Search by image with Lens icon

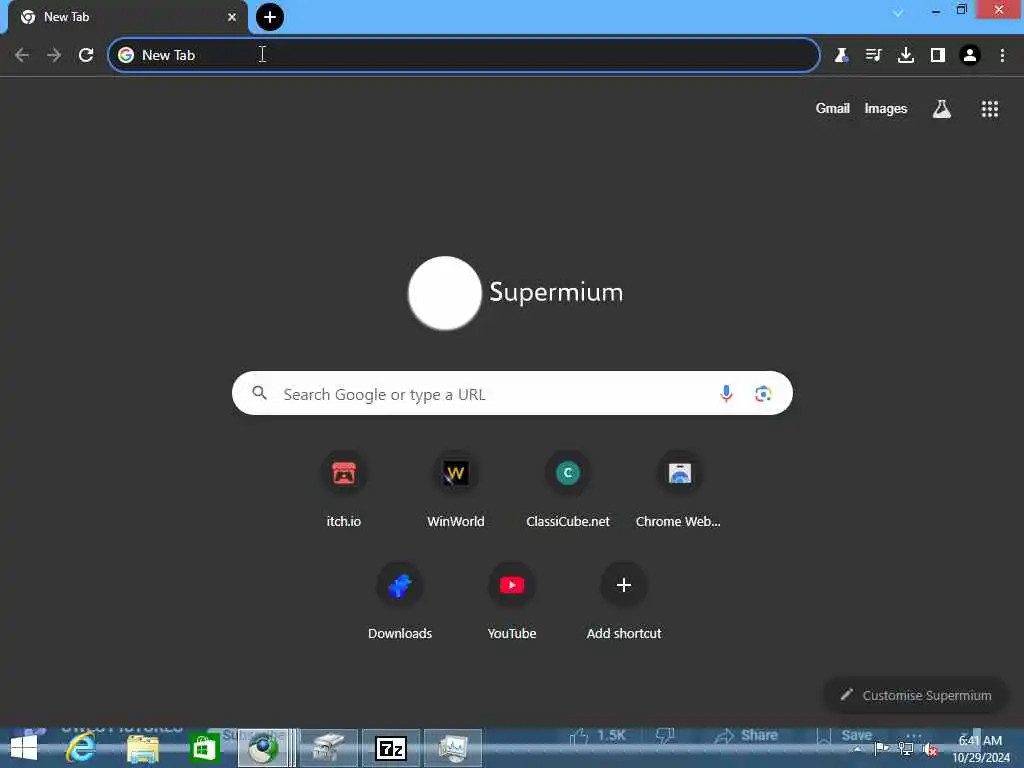(x=763, y=394)
